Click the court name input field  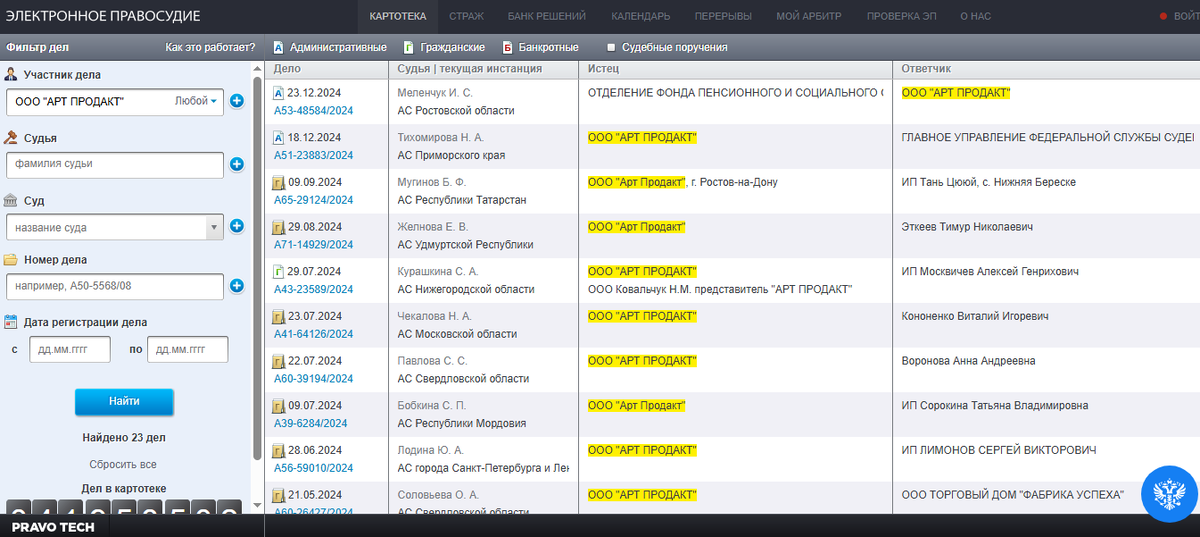(x=105, y=227)
